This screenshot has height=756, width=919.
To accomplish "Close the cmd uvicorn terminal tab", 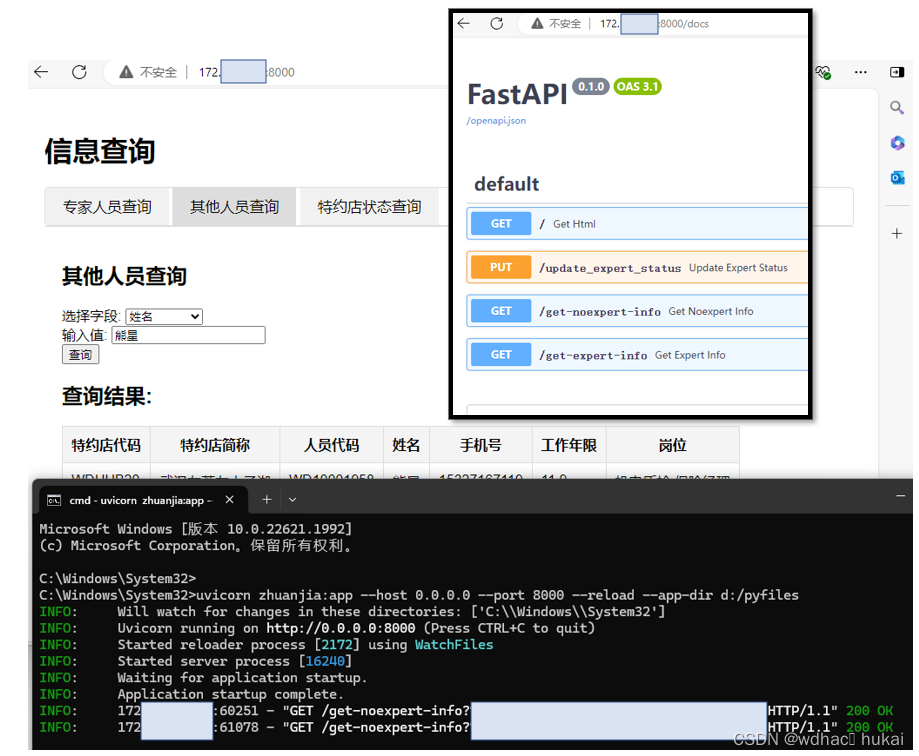I will pyautogui.click(x=230, y=499).
